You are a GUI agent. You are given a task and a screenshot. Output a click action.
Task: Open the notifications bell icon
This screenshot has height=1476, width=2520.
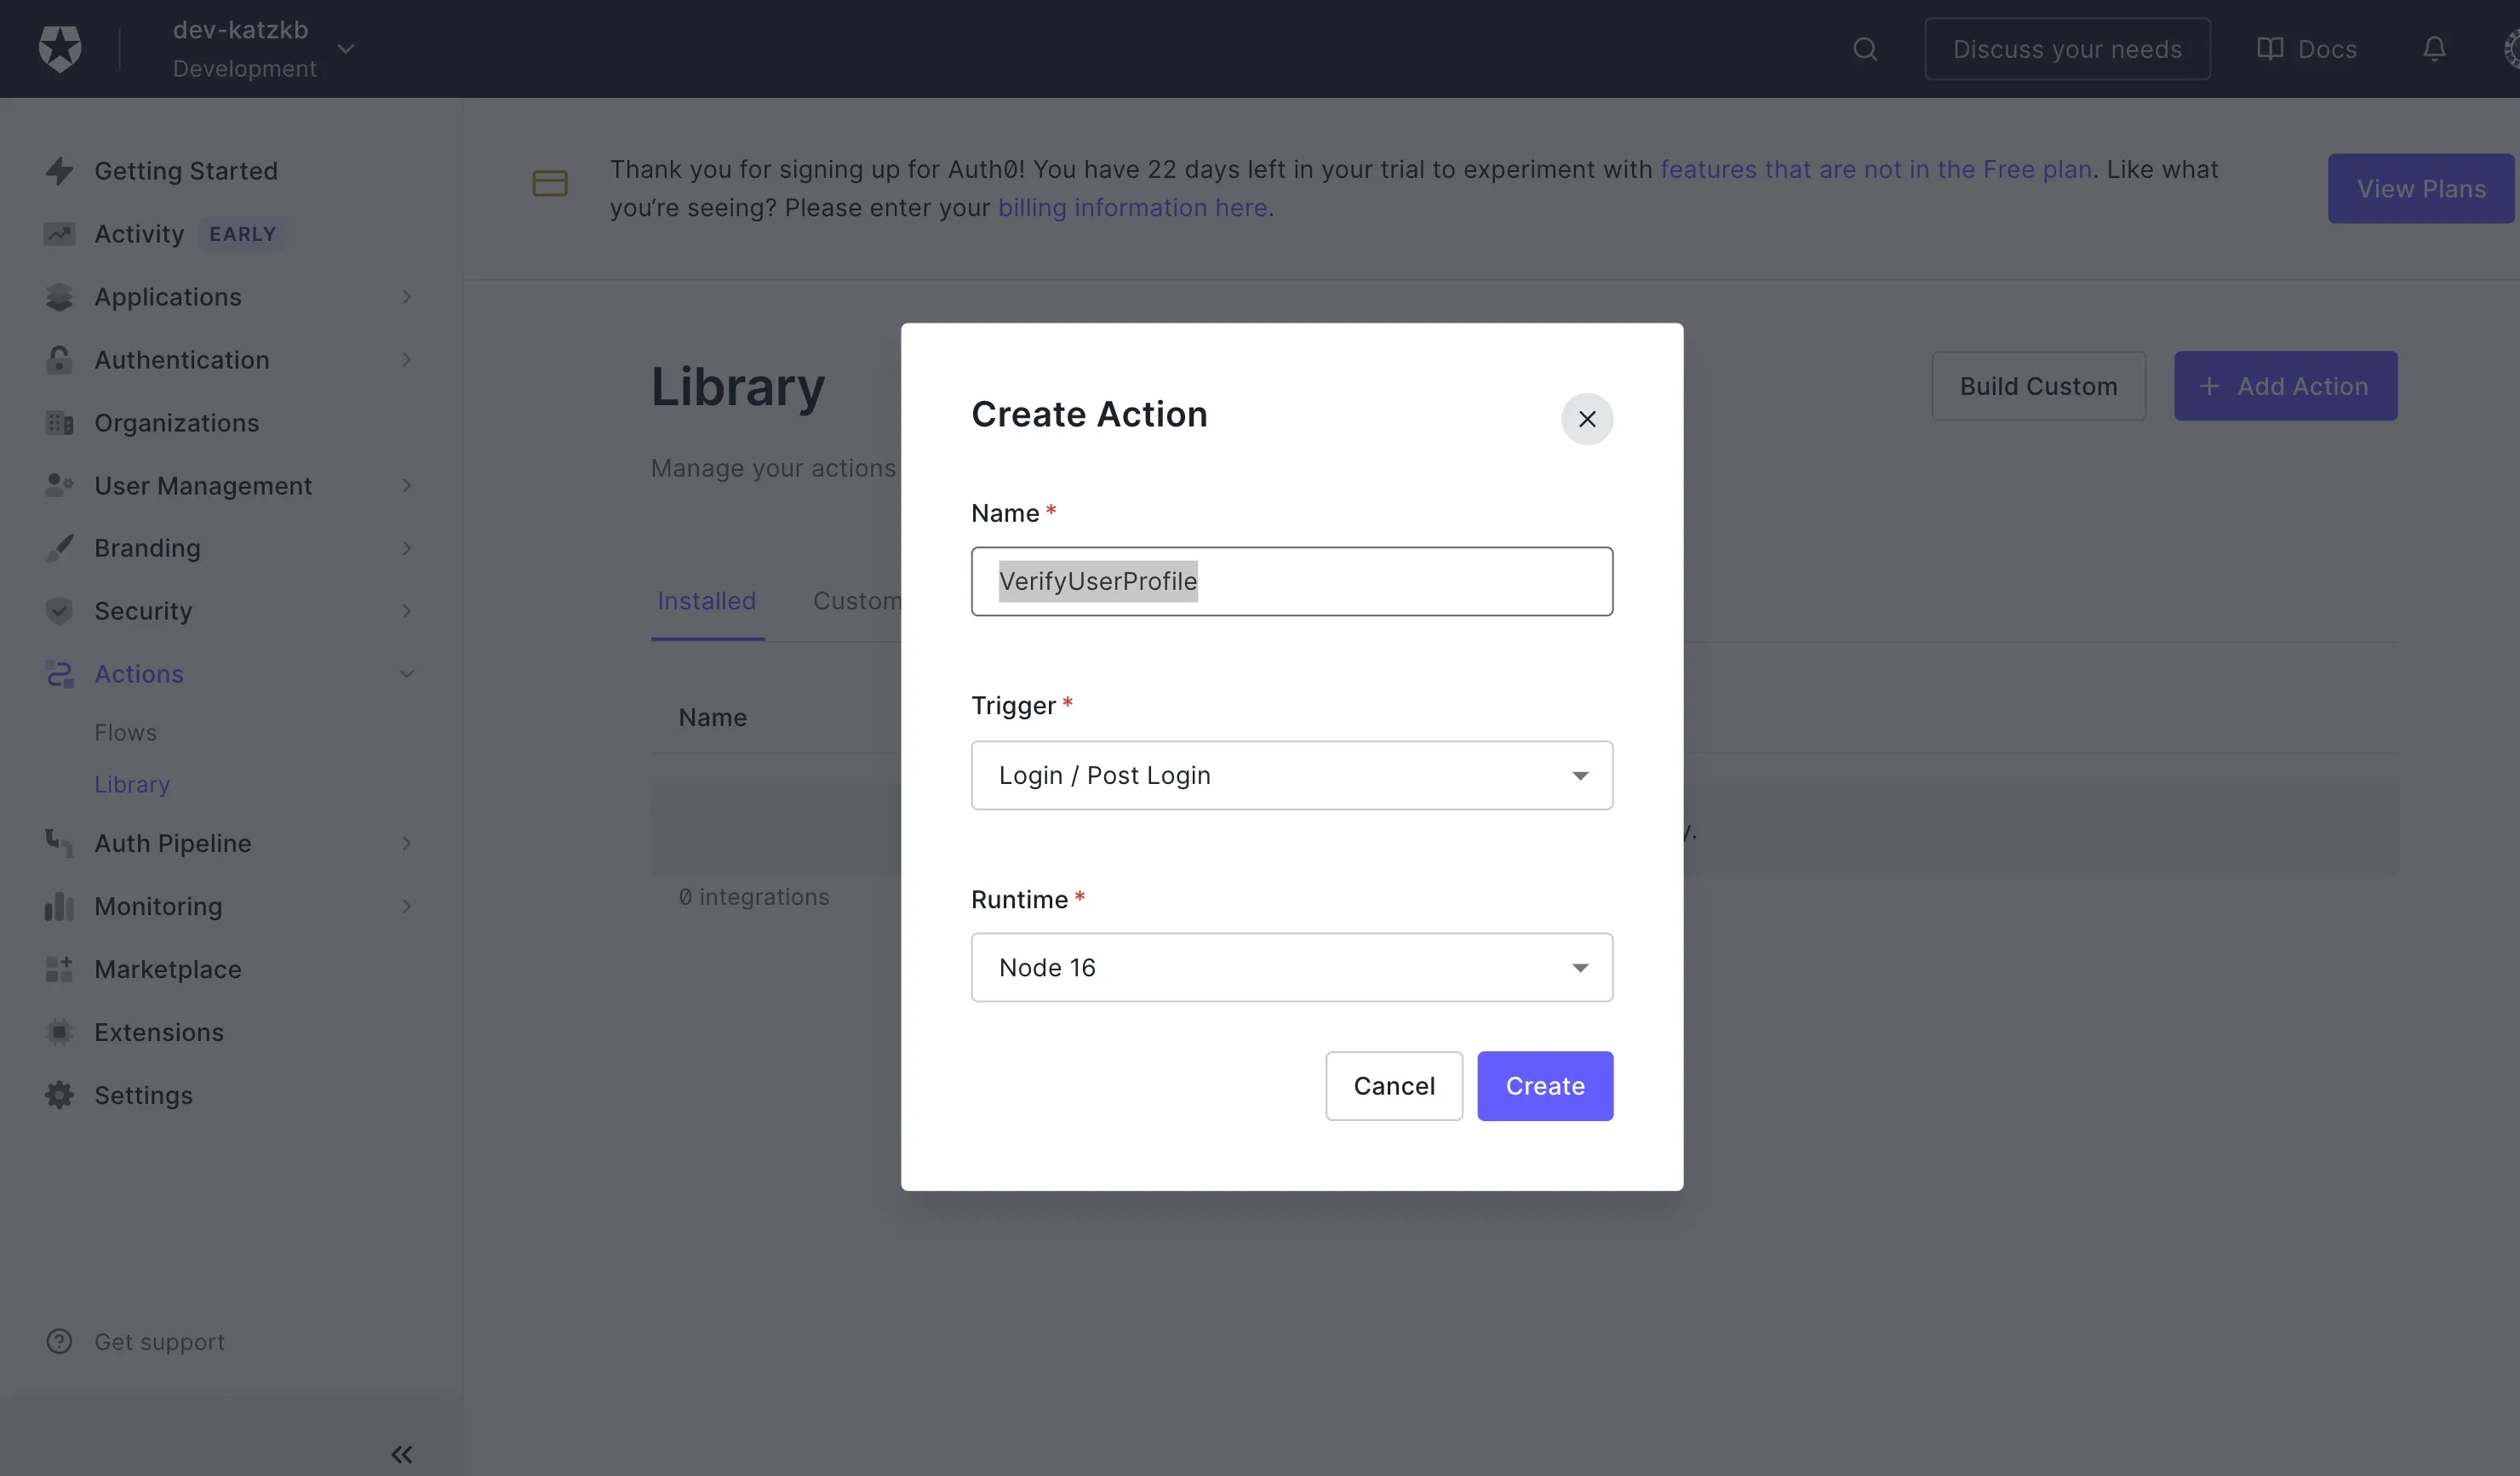[x=2434, y=49]
